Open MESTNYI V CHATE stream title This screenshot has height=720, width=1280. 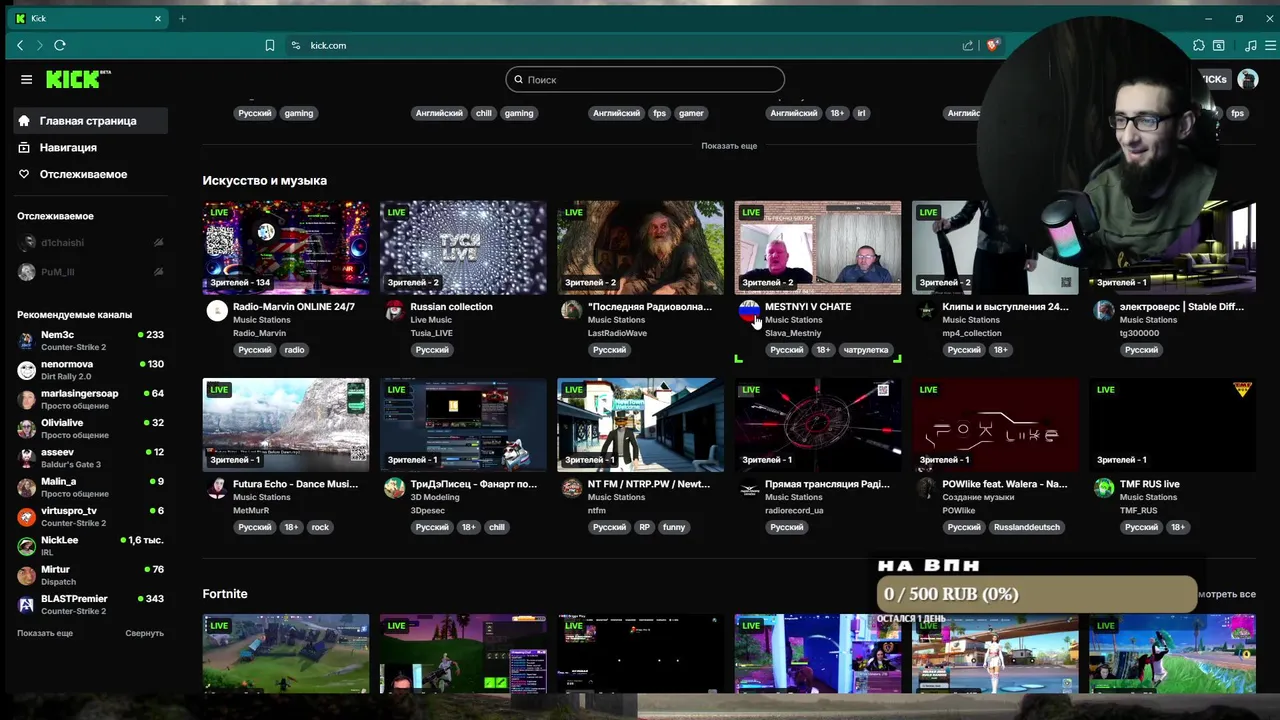tap(808, 307)
